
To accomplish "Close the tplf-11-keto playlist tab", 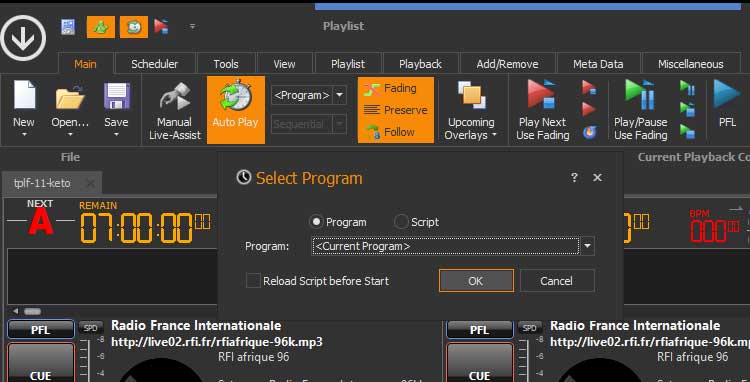I will (x=90, y=184).
